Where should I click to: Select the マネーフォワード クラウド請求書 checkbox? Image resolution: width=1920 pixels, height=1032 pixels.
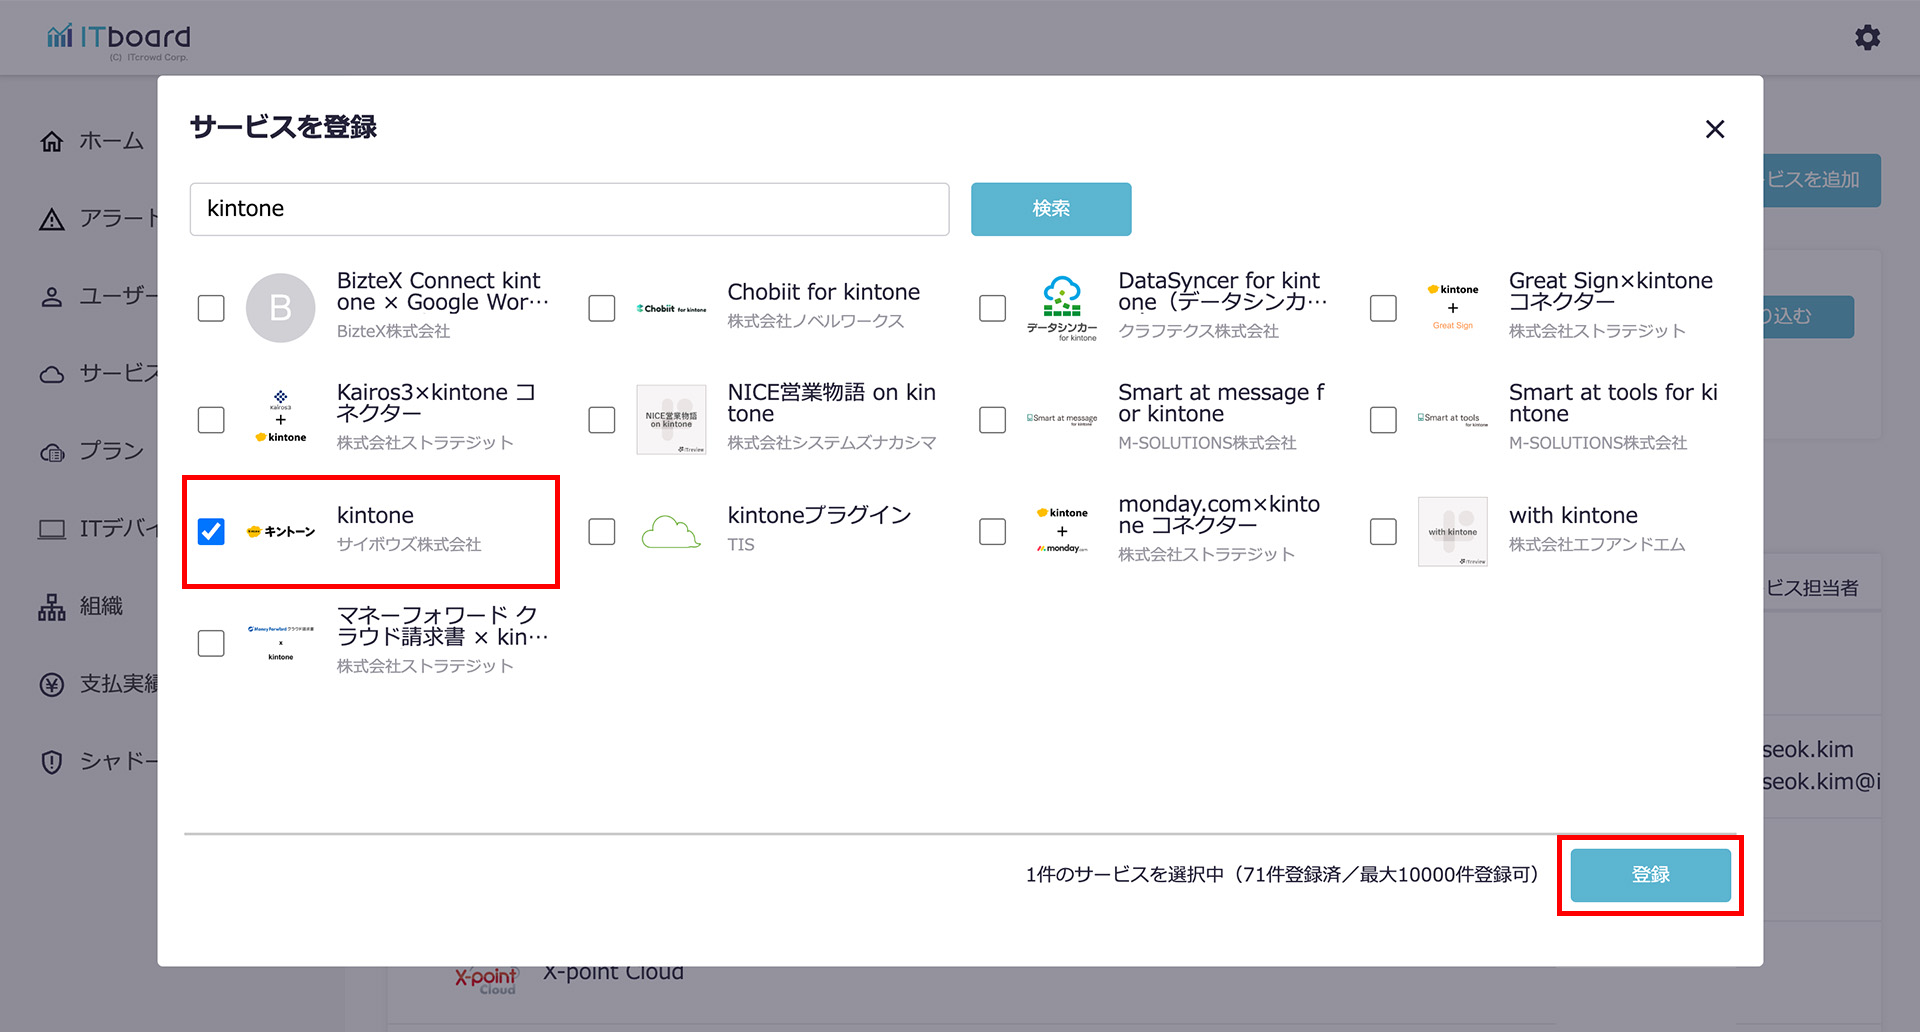pyautogui.click(x=211, y=643)
